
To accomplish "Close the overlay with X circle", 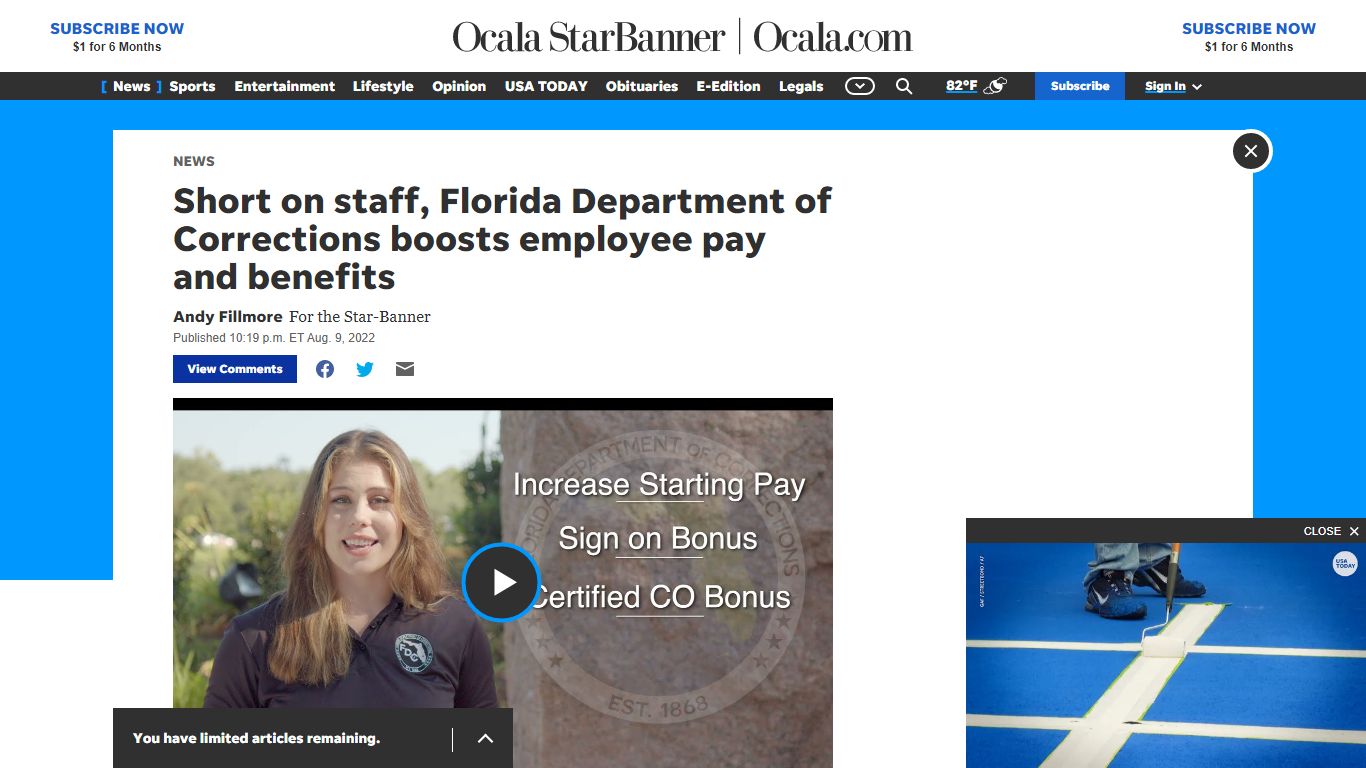I will tap(1251, 151).
